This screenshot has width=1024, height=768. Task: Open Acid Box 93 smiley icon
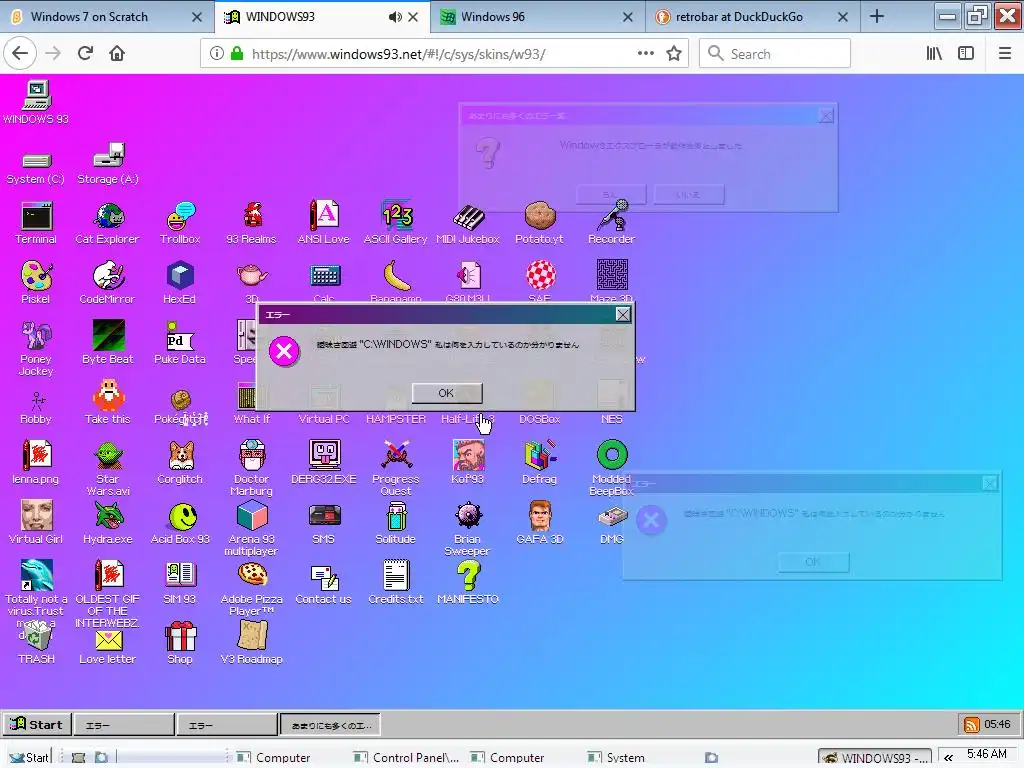180,522
